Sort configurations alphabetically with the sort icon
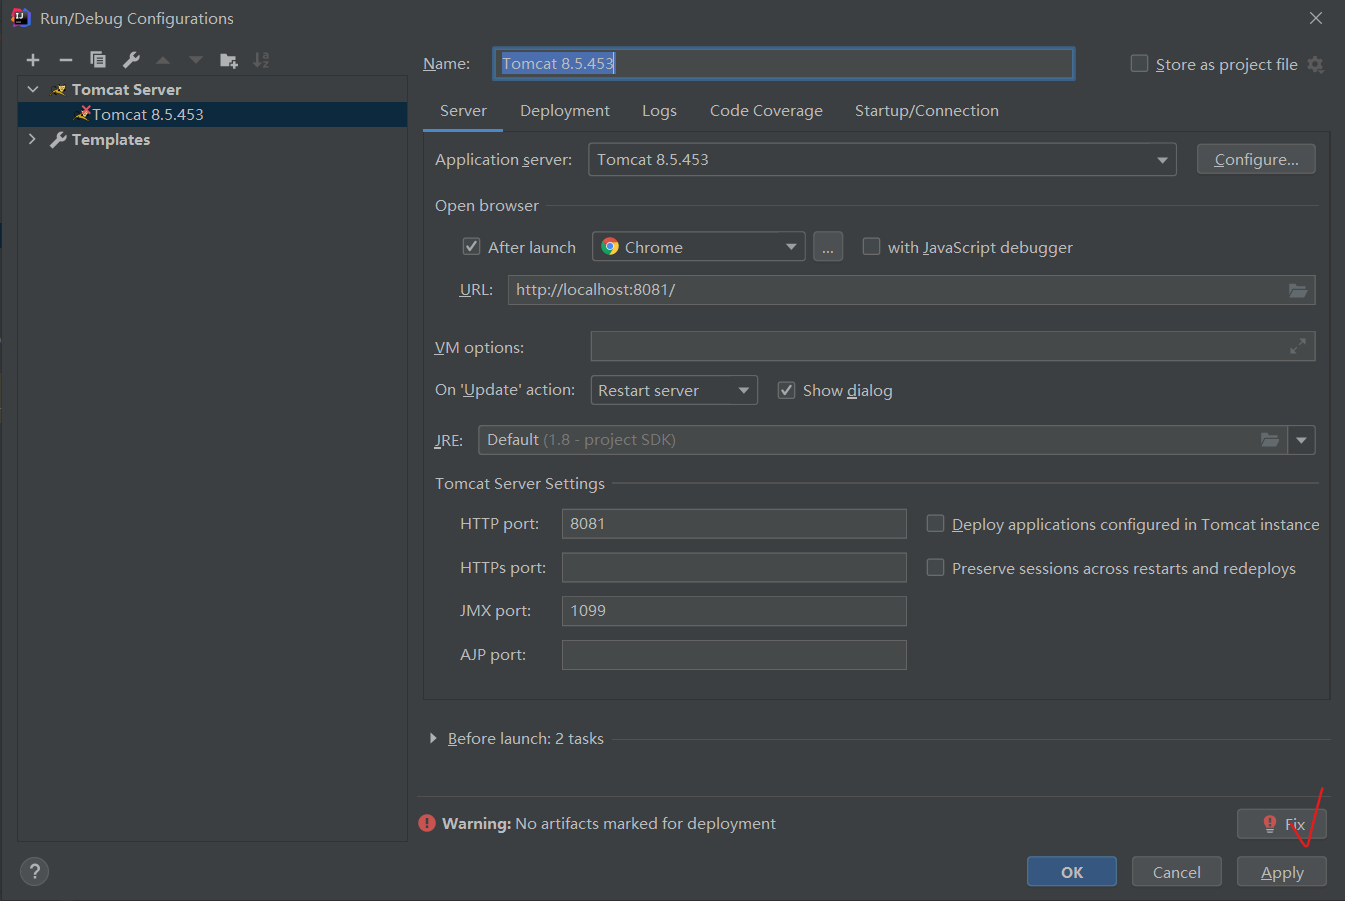 [x=261, y=60]
